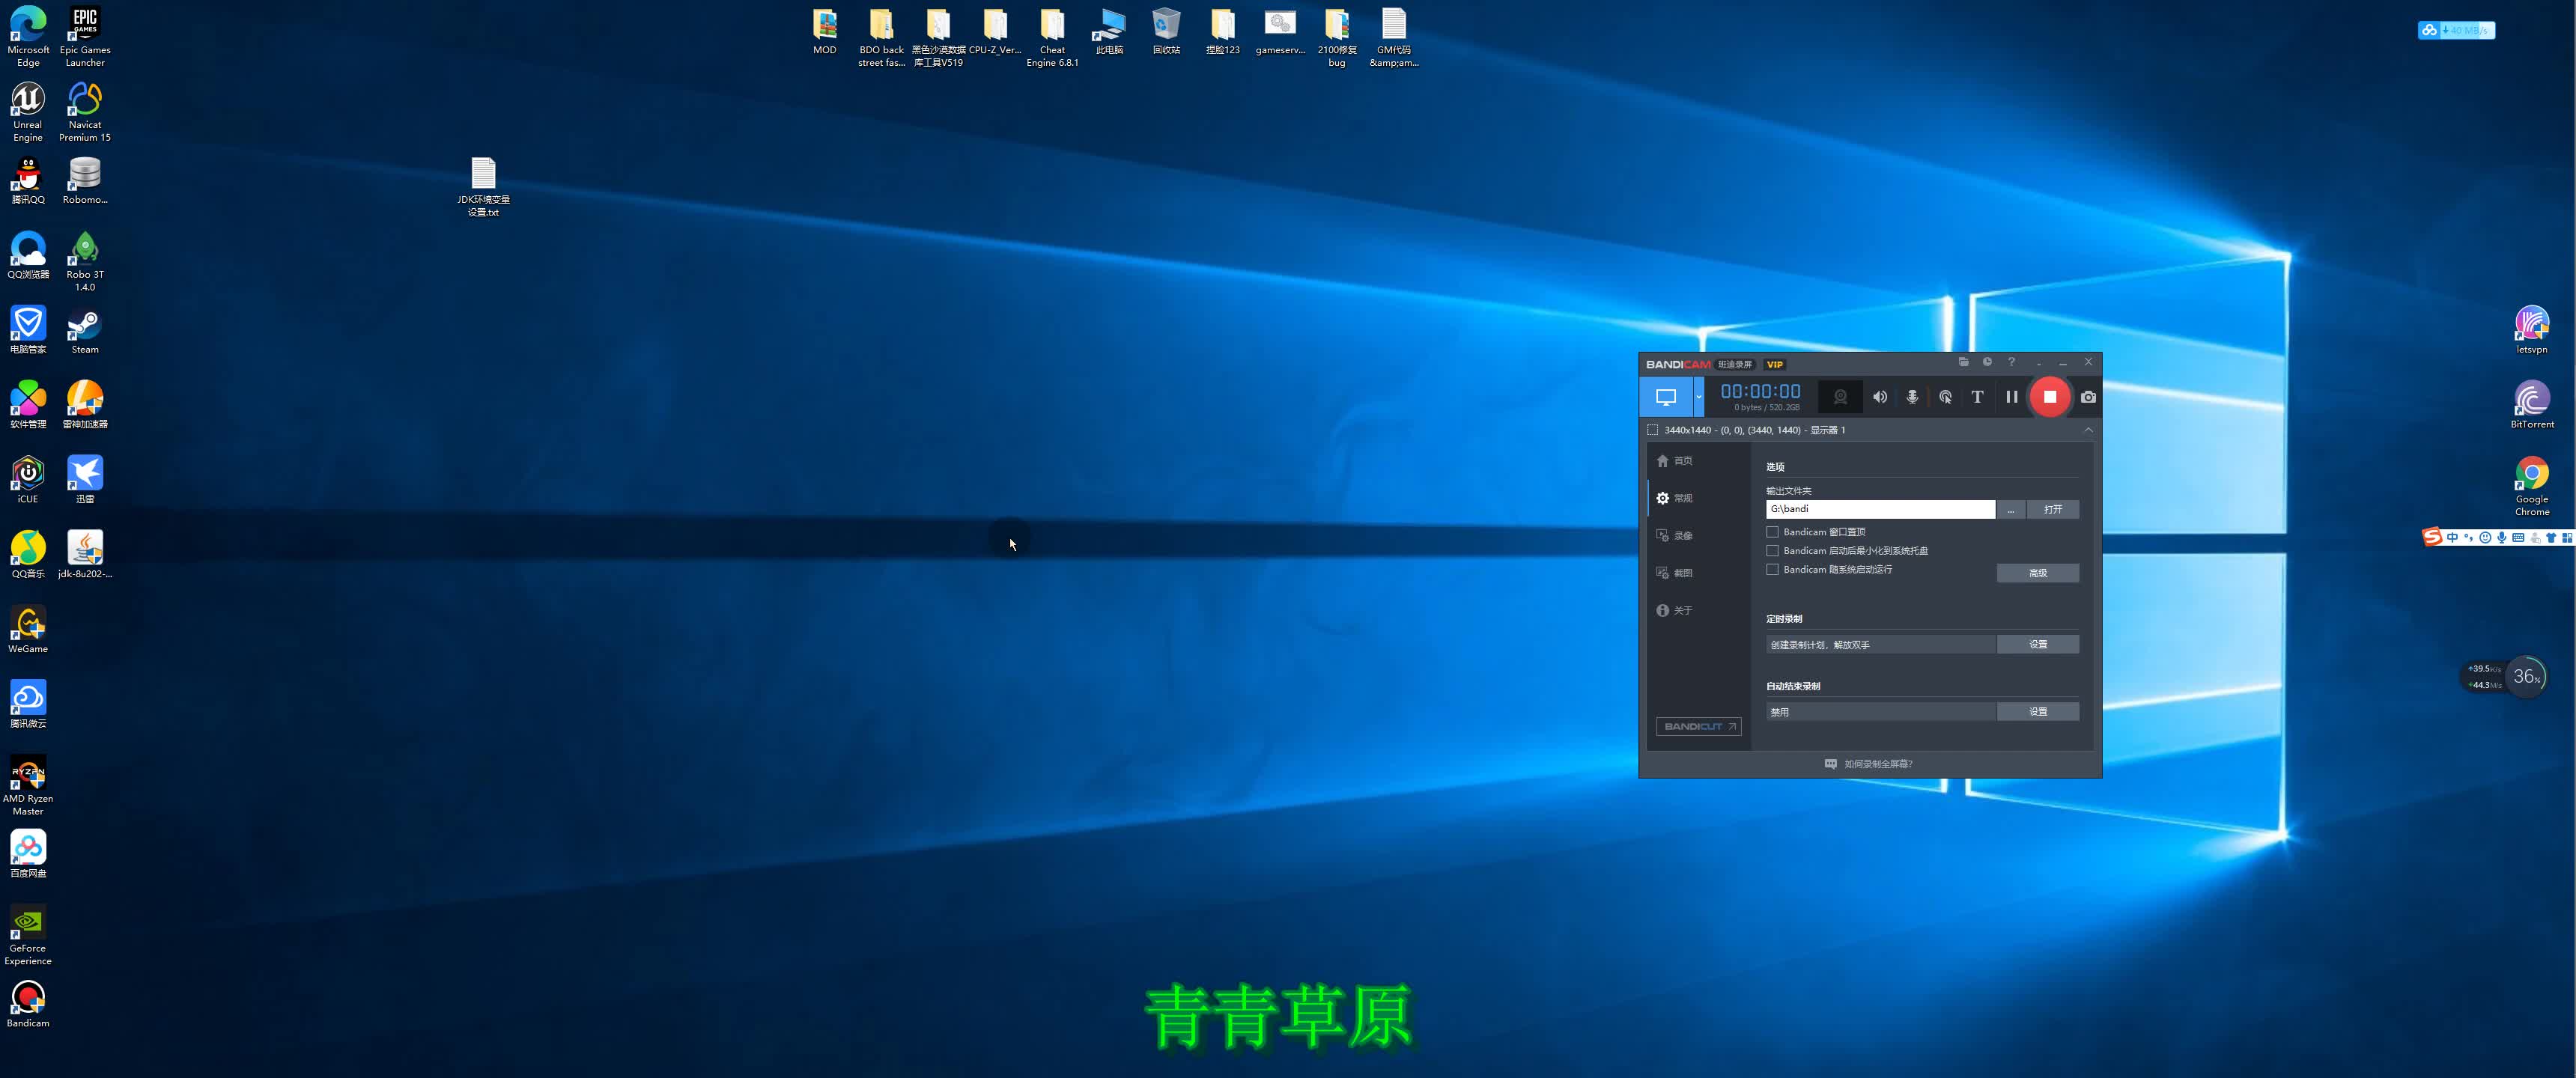This screenshot has height=1078, width=2576.
Task: Click the 36% memory usage floating widget
Action: click(2527, 677)
